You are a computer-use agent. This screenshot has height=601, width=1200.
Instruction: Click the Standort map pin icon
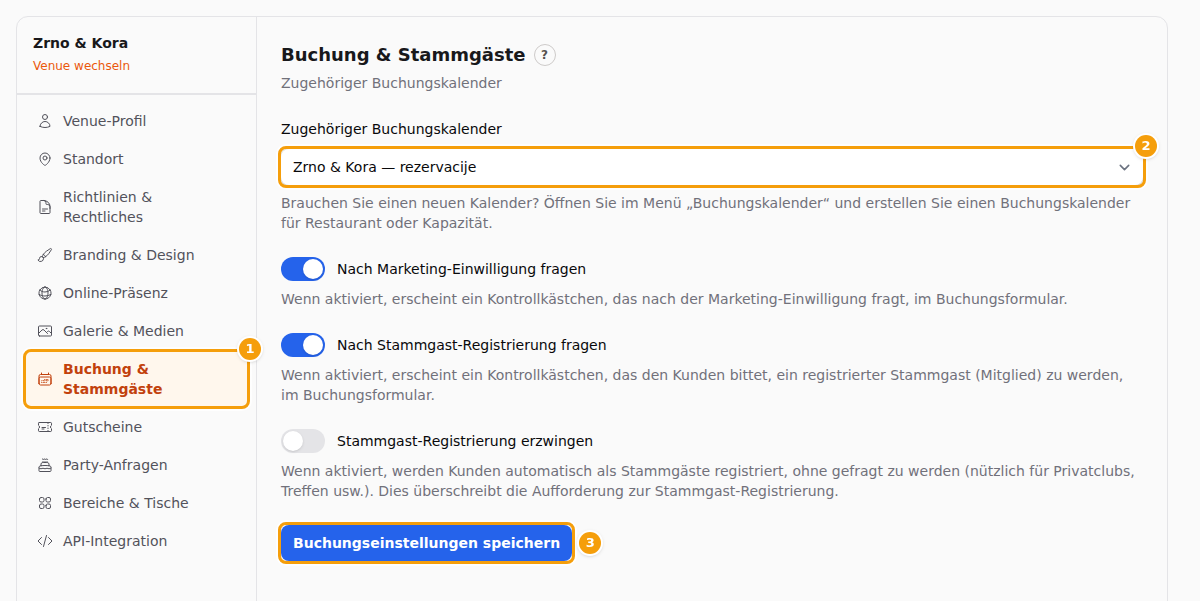(44, 159)
